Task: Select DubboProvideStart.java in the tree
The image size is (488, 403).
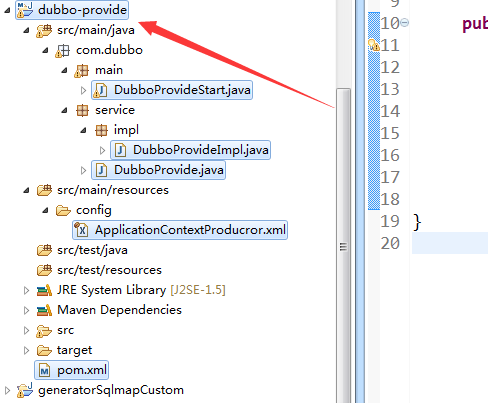Action: click(182, 90)
